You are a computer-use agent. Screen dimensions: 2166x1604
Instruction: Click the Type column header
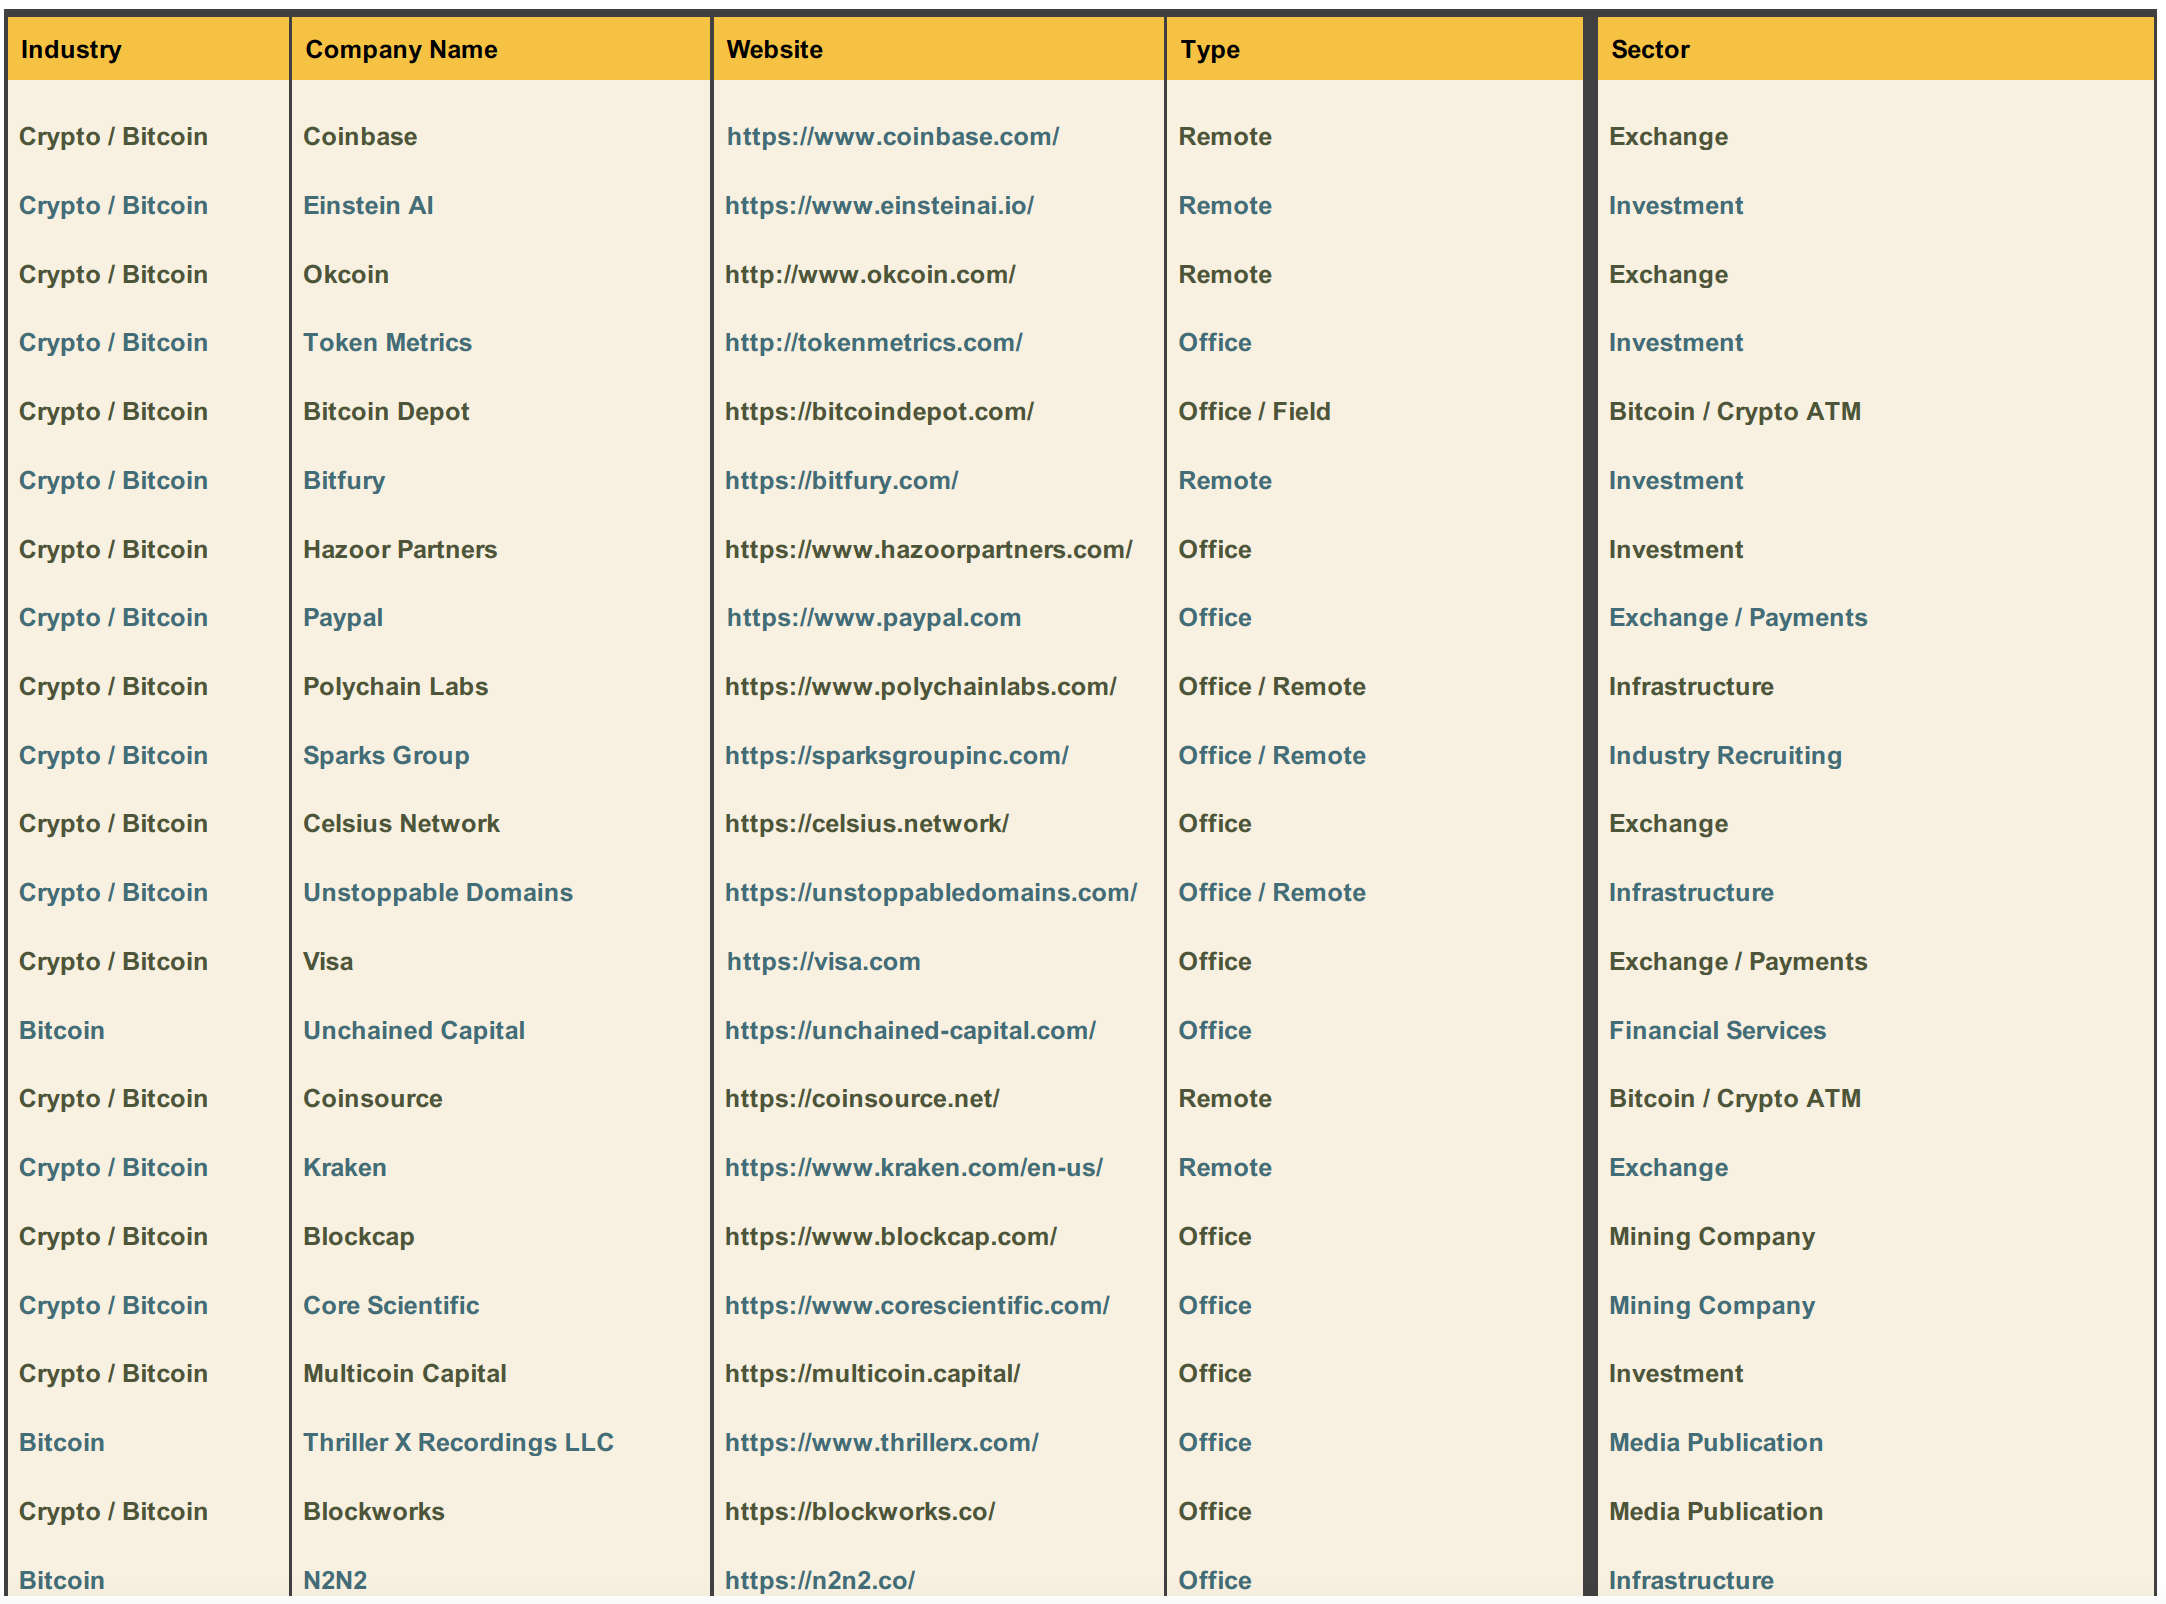pyautogui.click(x=1374, y=49)
